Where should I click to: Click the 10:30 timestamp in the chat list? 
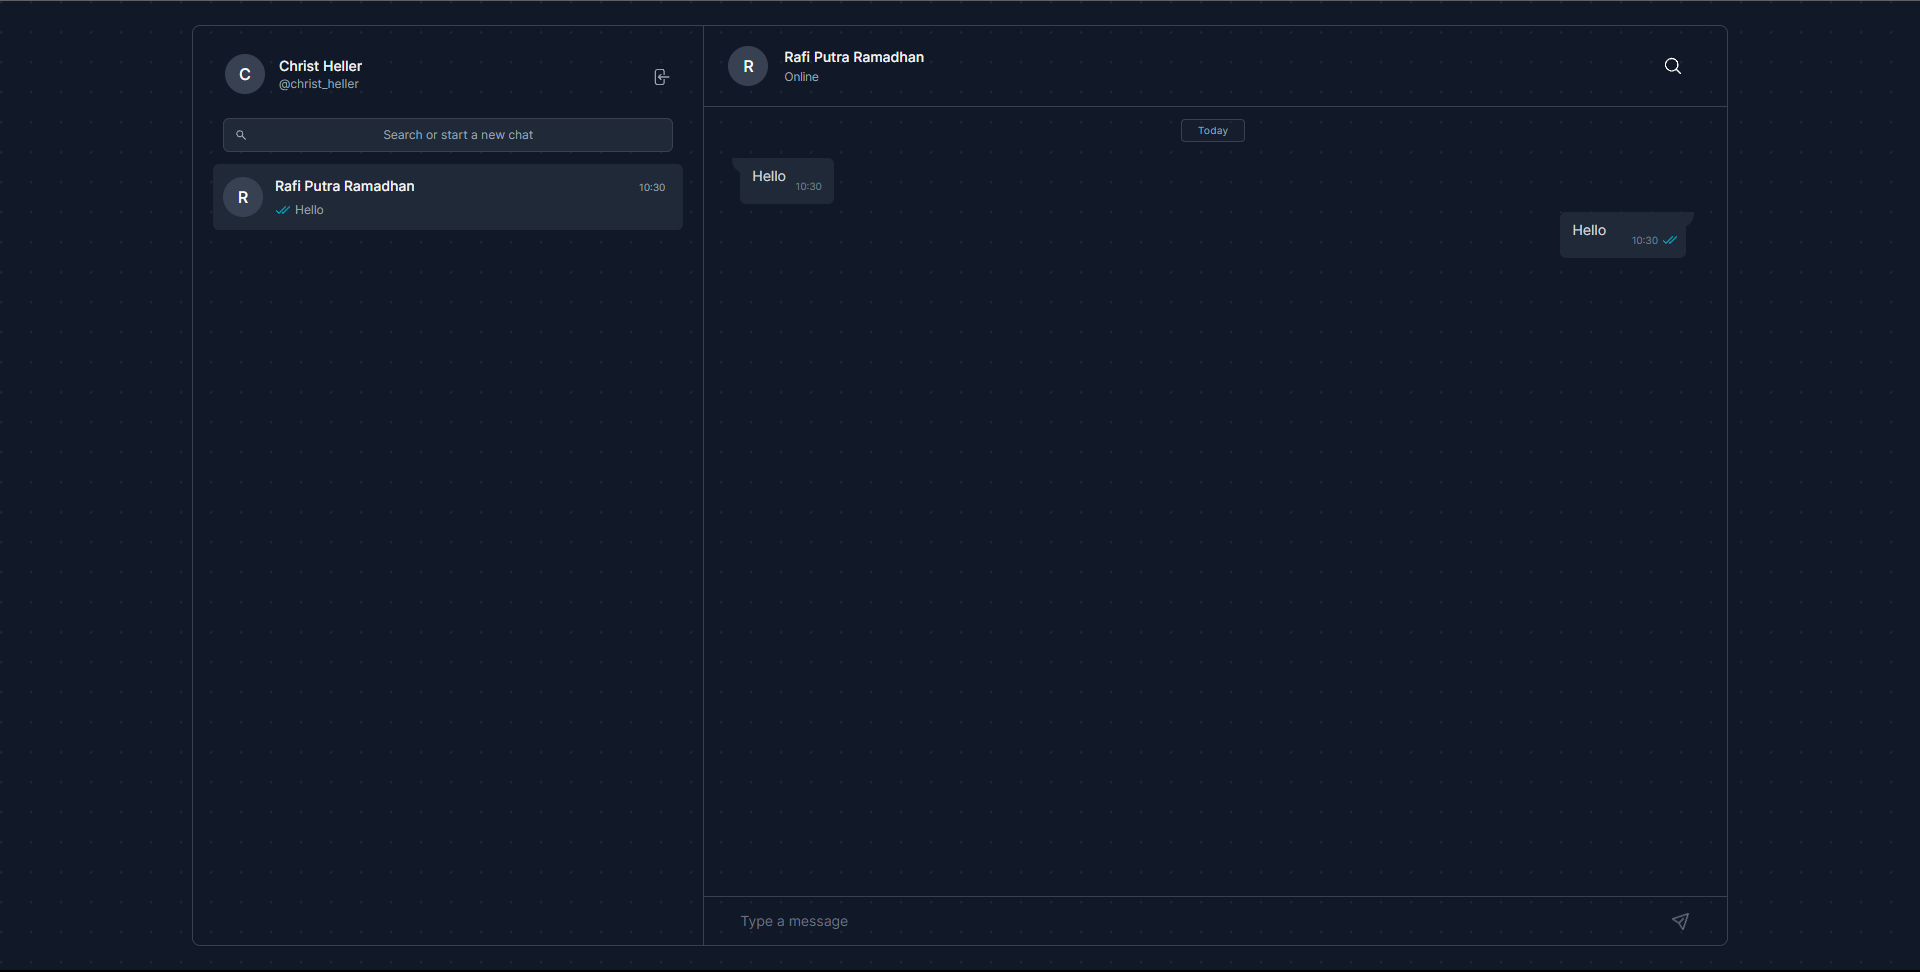(651, 187)
